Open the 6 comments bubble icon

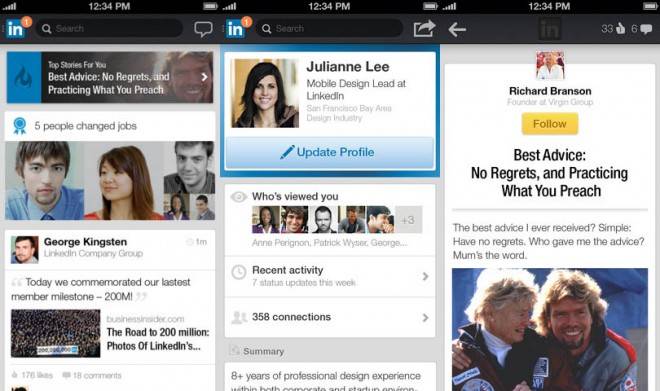click(646, 29)
